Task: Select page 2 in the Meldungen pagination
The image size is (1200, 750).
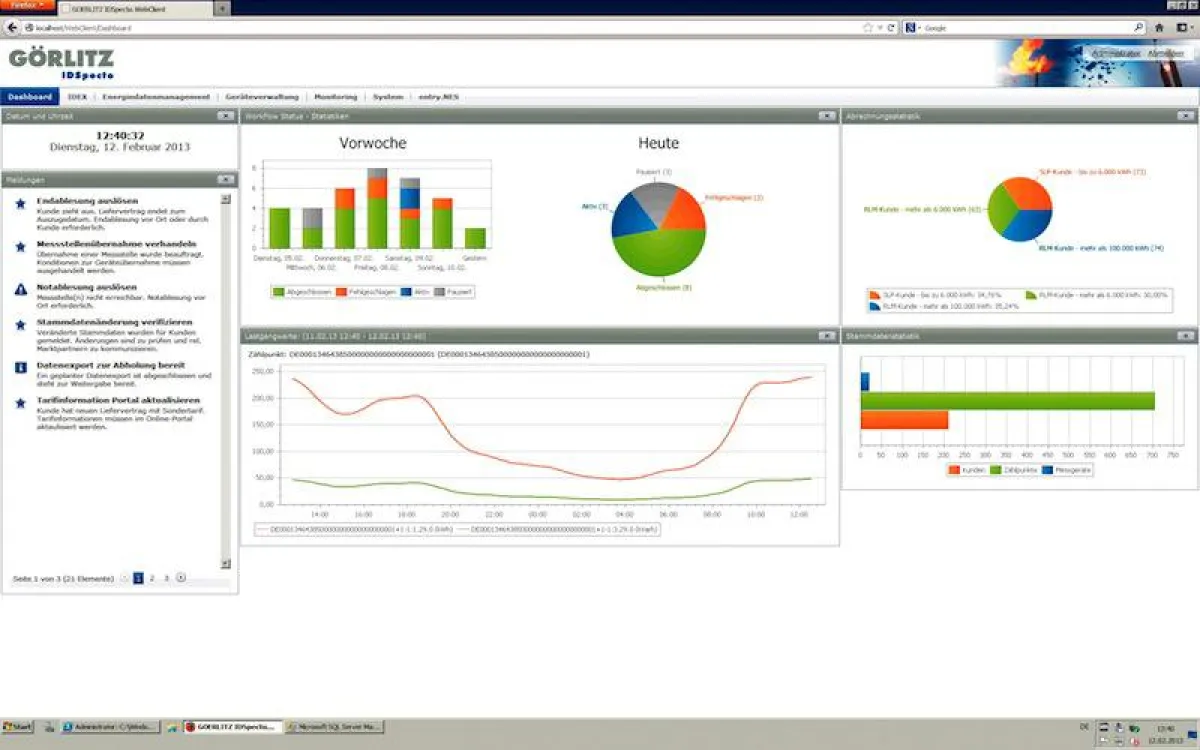Action: tap(151, 577)
